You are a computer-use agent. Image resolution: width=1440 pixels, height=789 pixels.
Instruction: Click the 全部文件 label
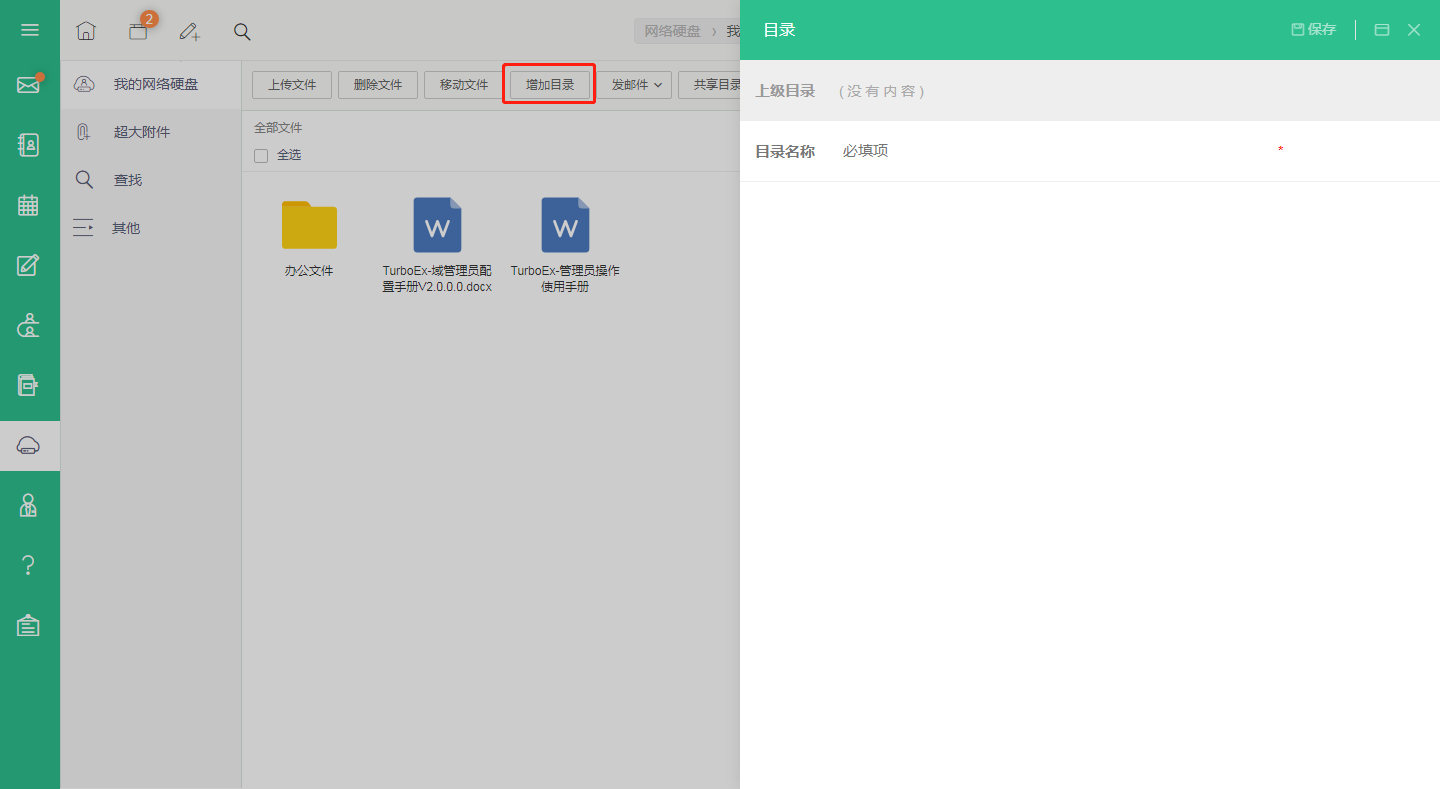click(x=278, y=128)
